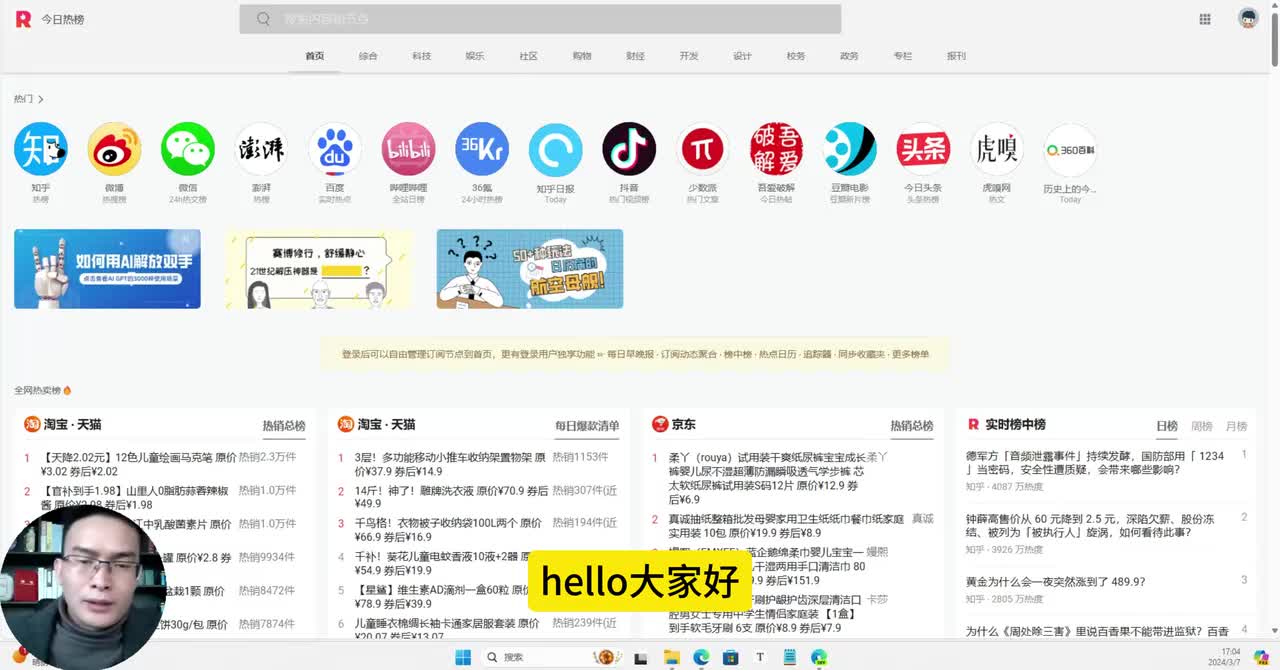Open the Zhihu (知乎) hot list icon
This screenshot has height=670, width=1280.
coord(41,149)
